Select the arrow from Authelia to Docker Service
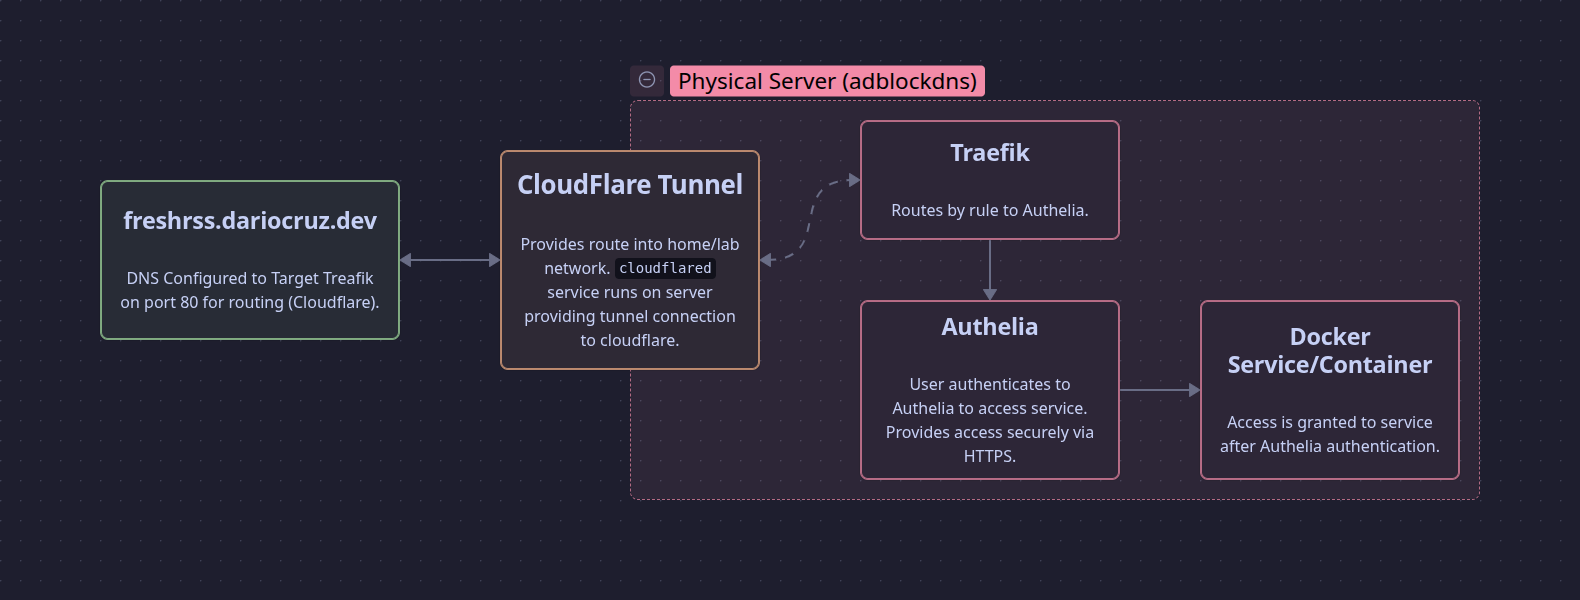Screen dimensions: 1580x600 pyautogui.click(x=1160, y=390)
